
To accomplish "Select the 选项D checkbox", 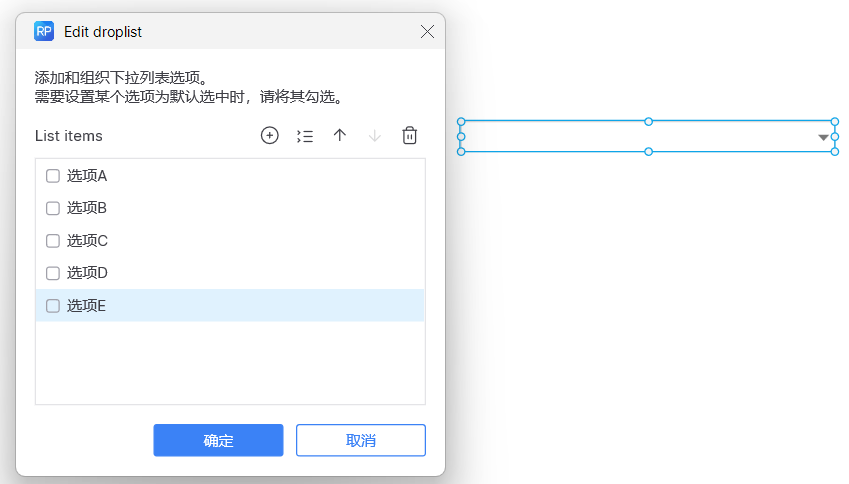I will click(x=53, y=273).
